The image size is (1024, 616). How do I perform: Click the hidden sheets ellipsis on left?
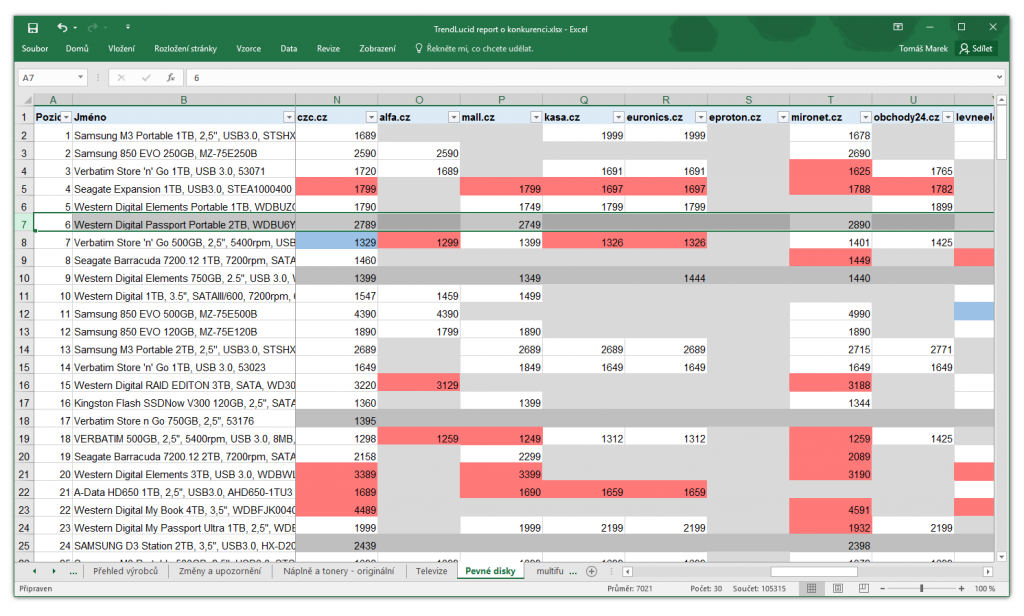pyautogui.click(x=73, y=572)
